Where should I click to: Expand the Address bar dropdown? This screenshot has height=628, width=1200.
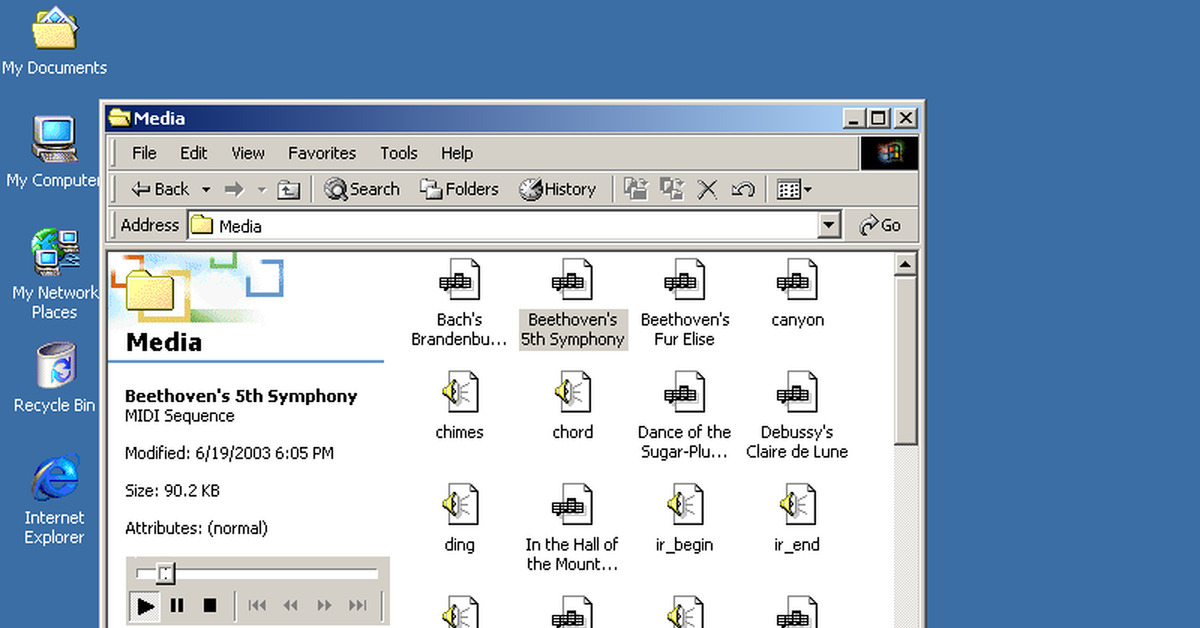[x=829, y=226]
